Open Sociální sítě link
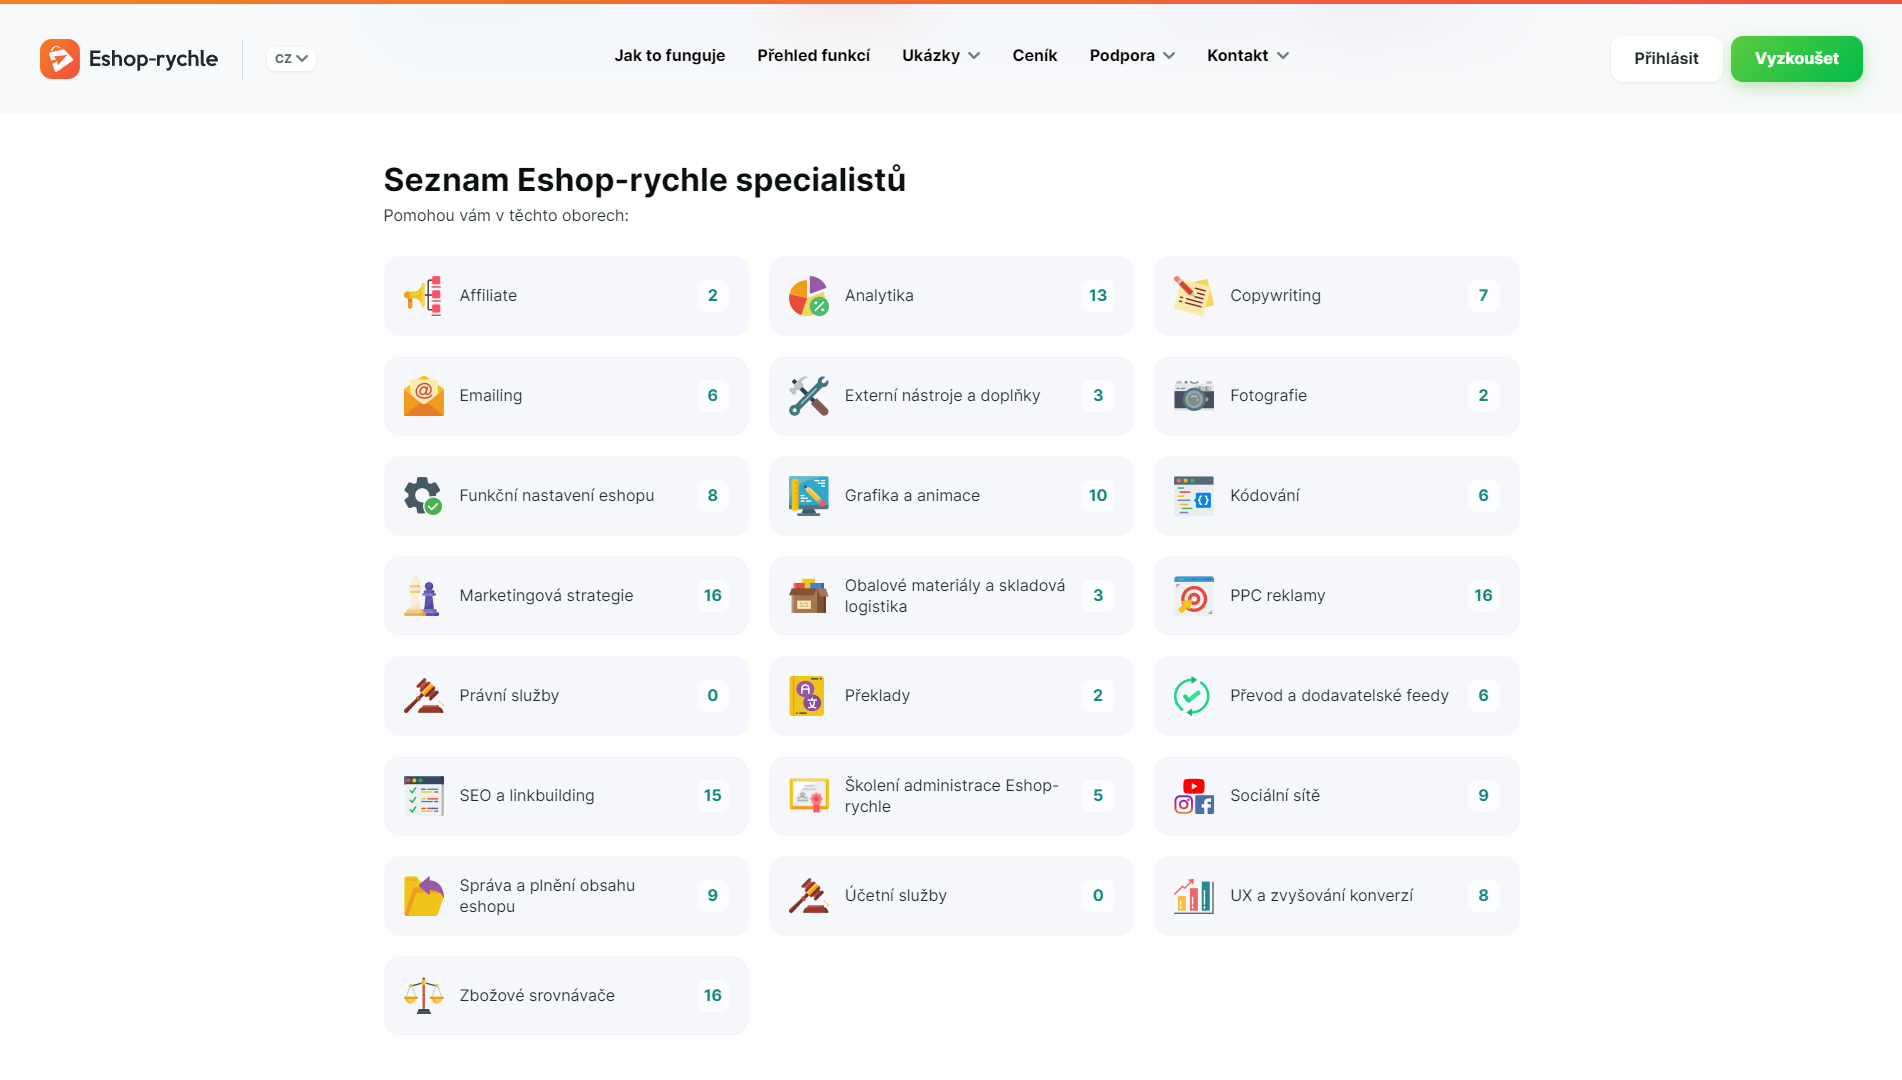The width and height of the screenshot is (1902, 1080). click(1275, 796)
